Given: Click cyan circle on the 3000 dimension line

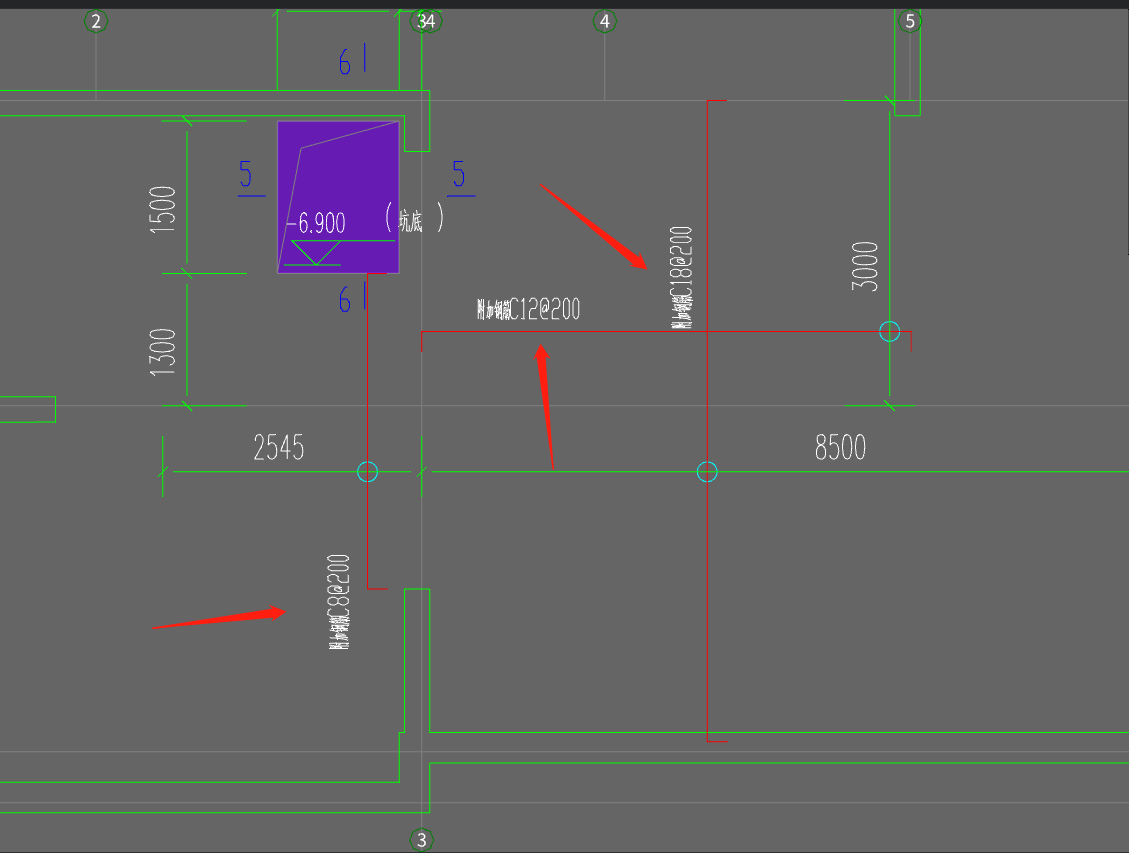Looking at the screenshot, I should point(890,332).
